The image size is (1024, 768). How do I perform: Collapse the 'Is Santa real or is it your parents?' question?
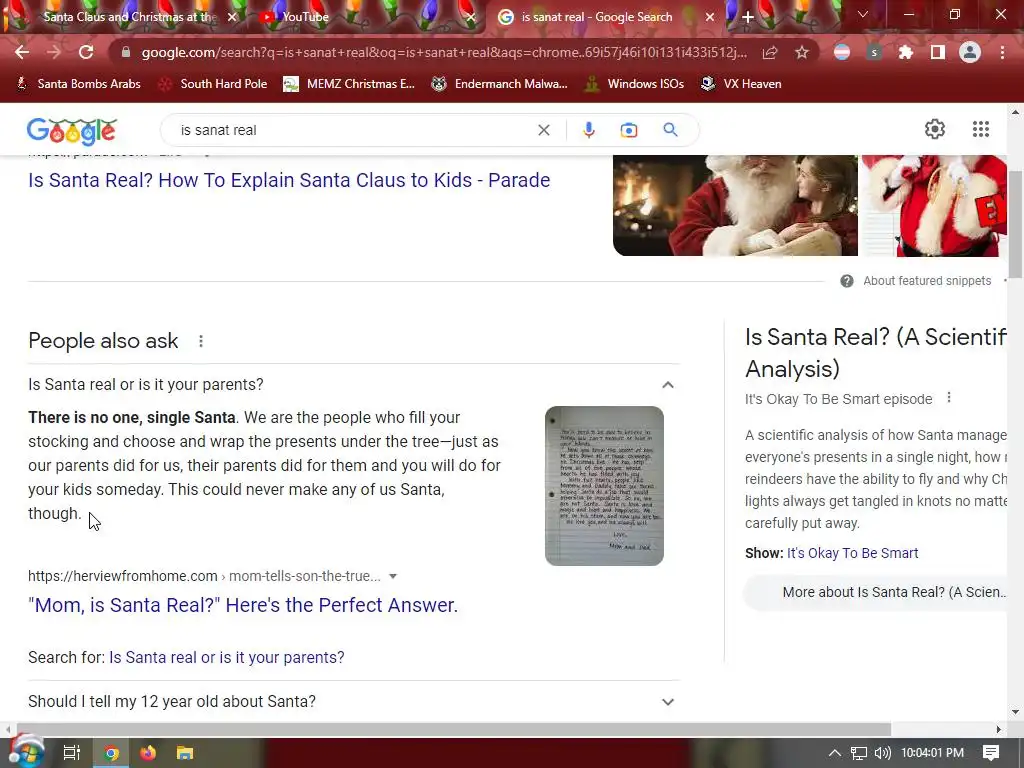tap(667, 385)
